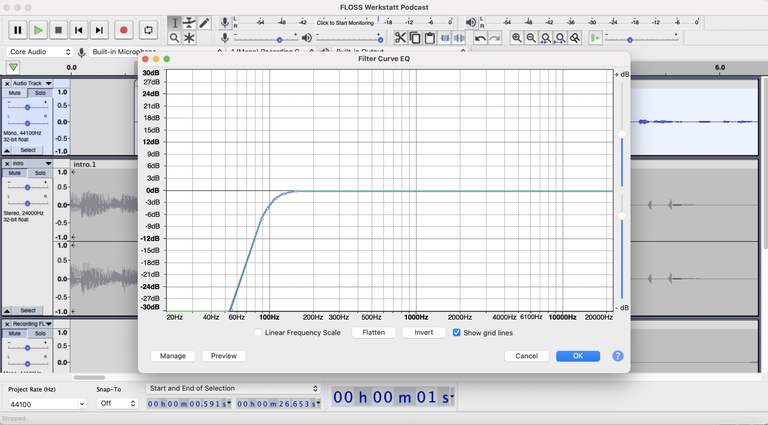Close the Intro track with X
The height and width of the screenshot is (425, 768).
(x=7, y=164)
